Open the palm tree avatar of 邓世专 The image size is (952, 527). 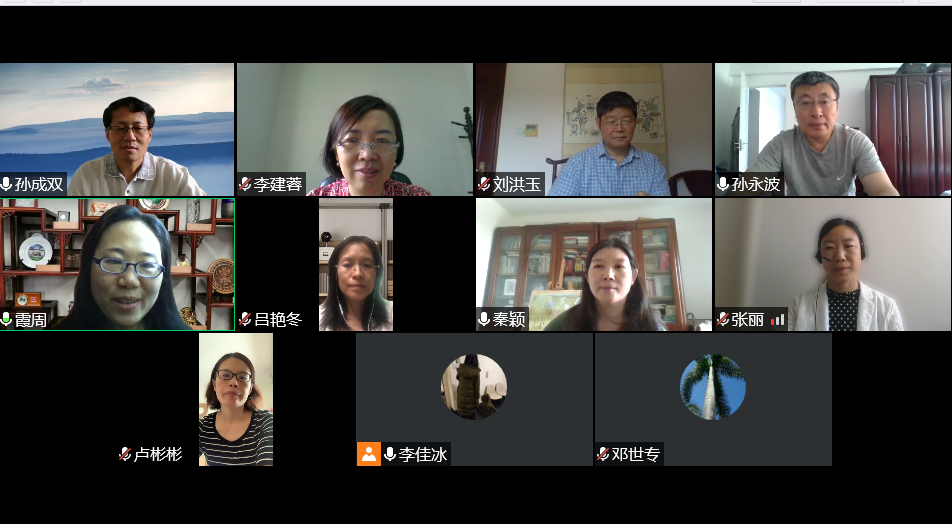[712, 387]
